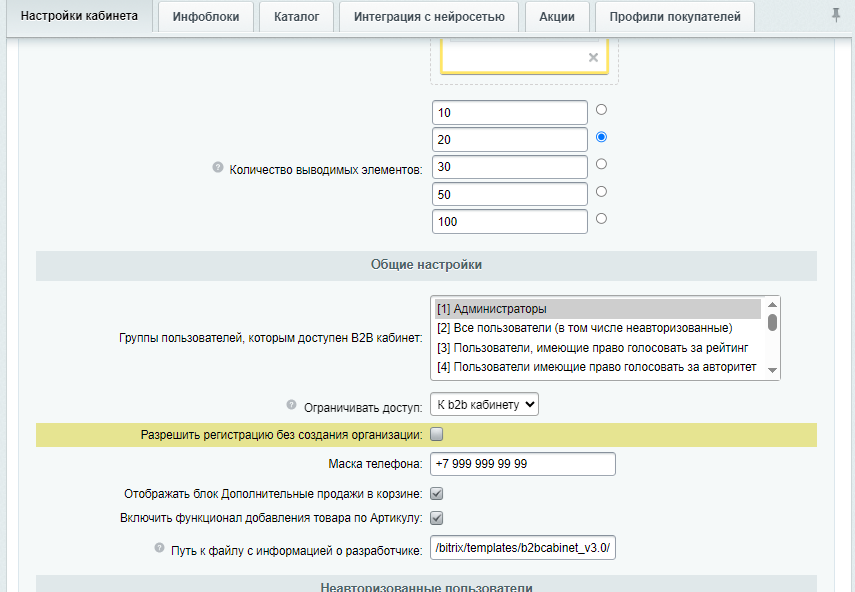Select [1] Администраторы in groups list

coord(598,309)
